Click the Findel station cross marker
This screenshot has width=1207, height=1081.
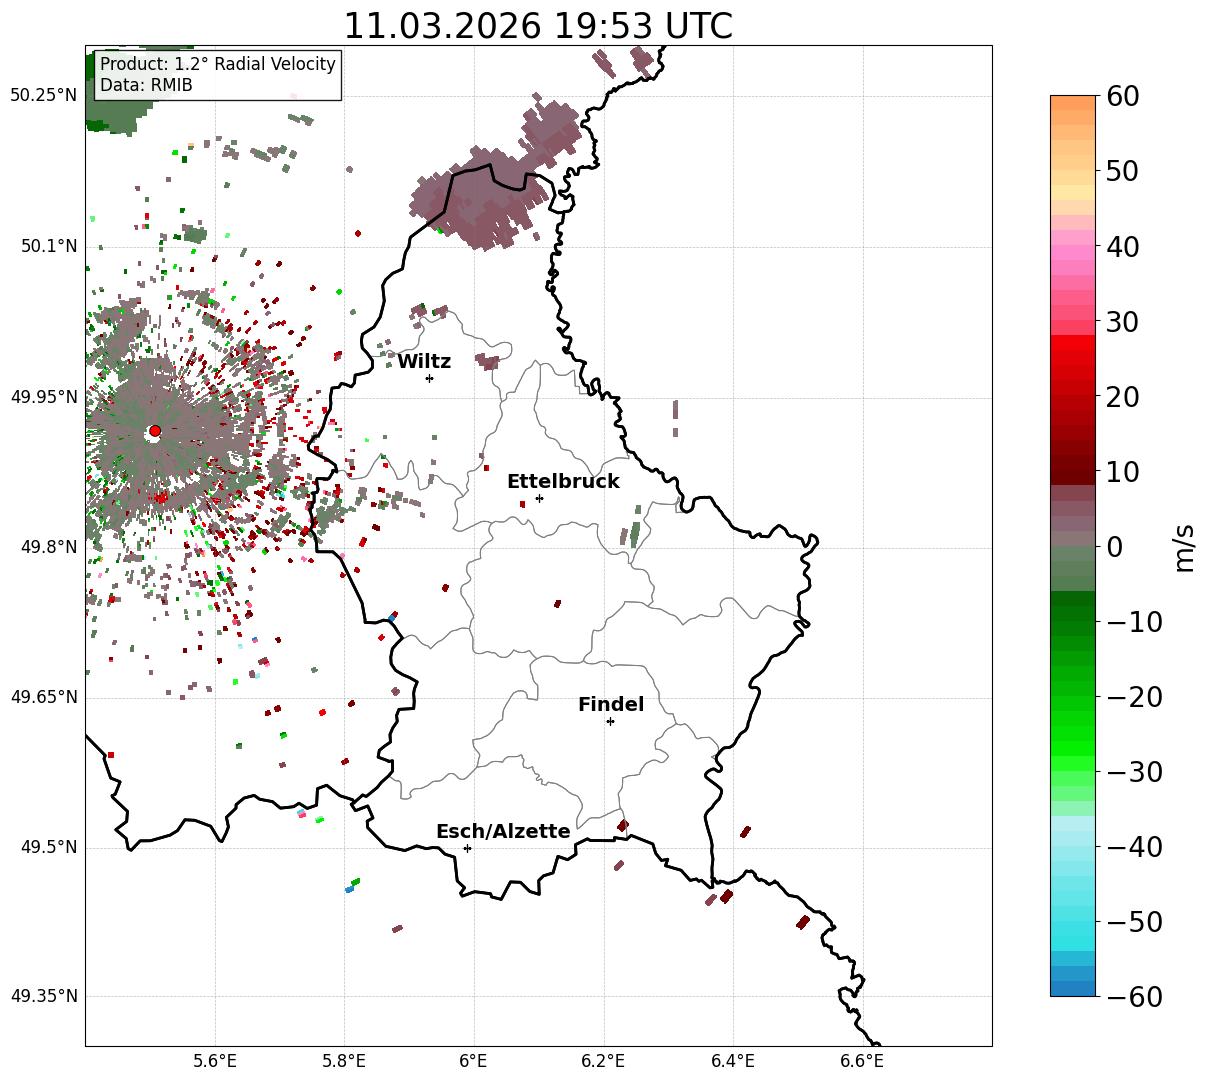pos(610,721)
